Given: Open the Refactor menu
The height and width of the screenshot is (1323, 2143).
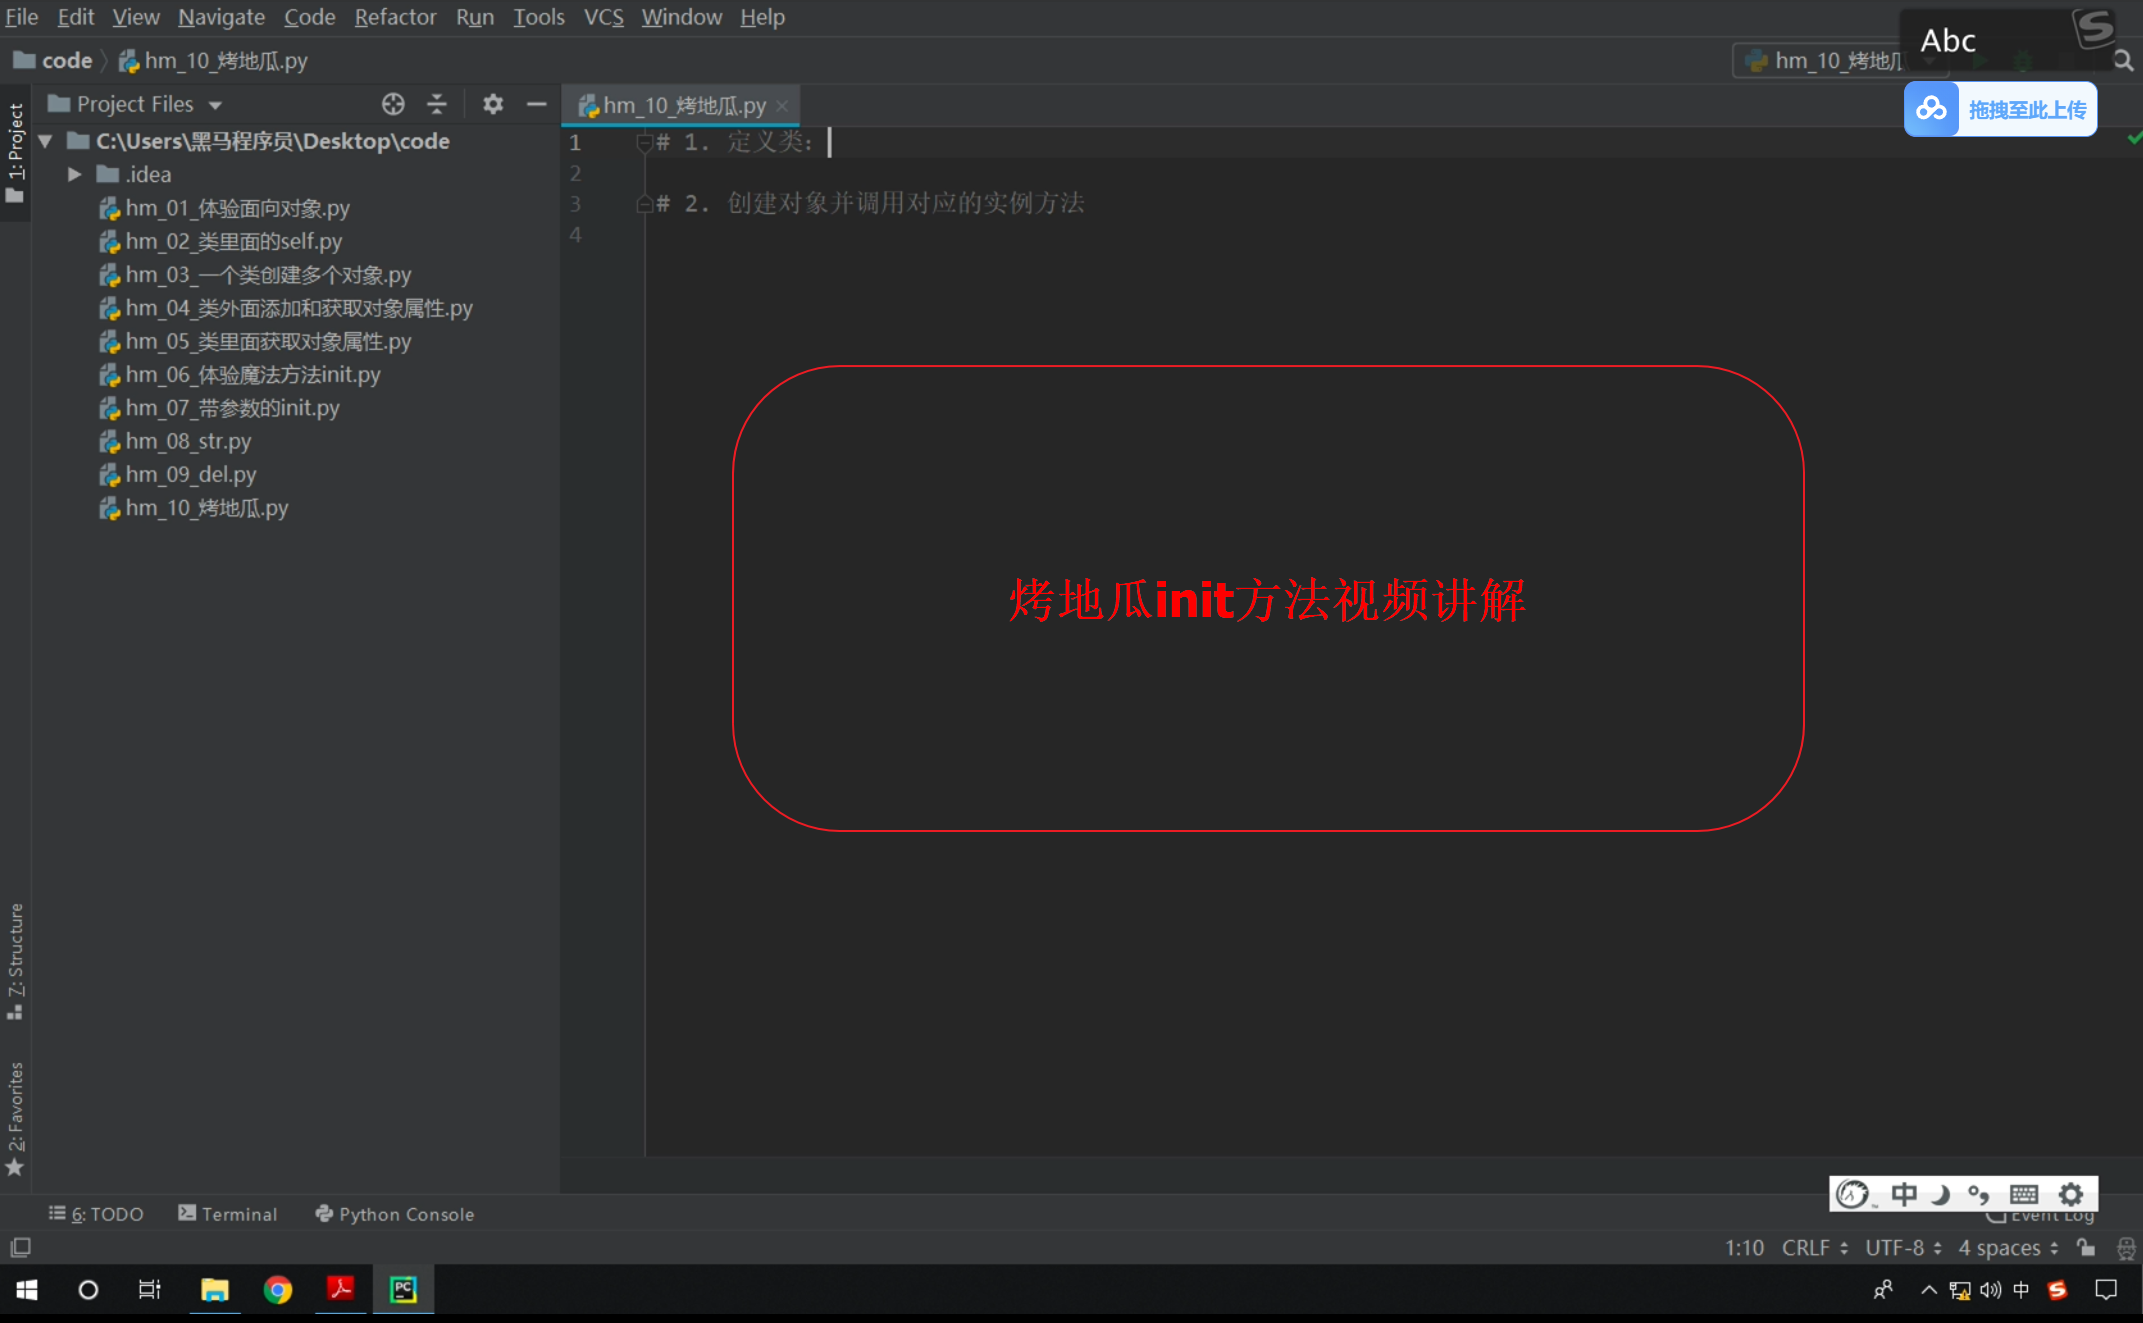Looking at the screenshot, I should [x=395, y=17].
